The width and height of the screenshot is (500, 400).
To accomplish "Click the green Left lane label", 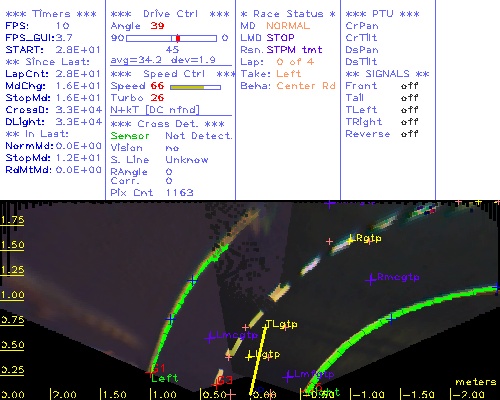I will 165,378.
